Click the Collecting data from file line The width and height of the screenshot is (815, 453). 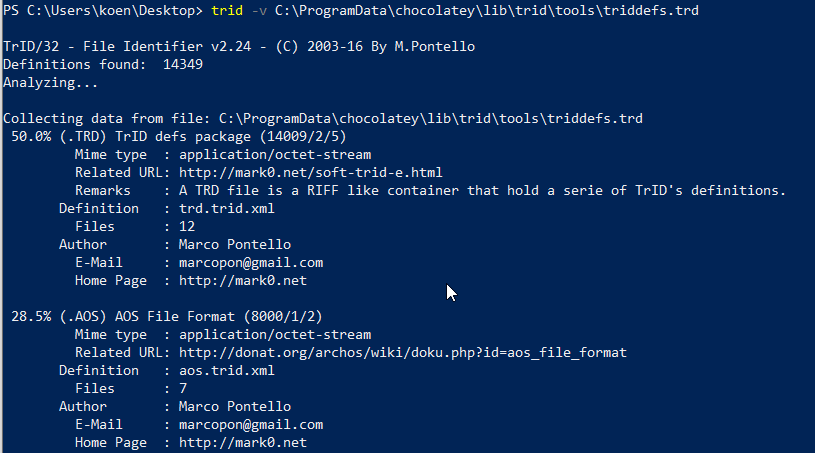pyautogui.click(x=322, y=118)
